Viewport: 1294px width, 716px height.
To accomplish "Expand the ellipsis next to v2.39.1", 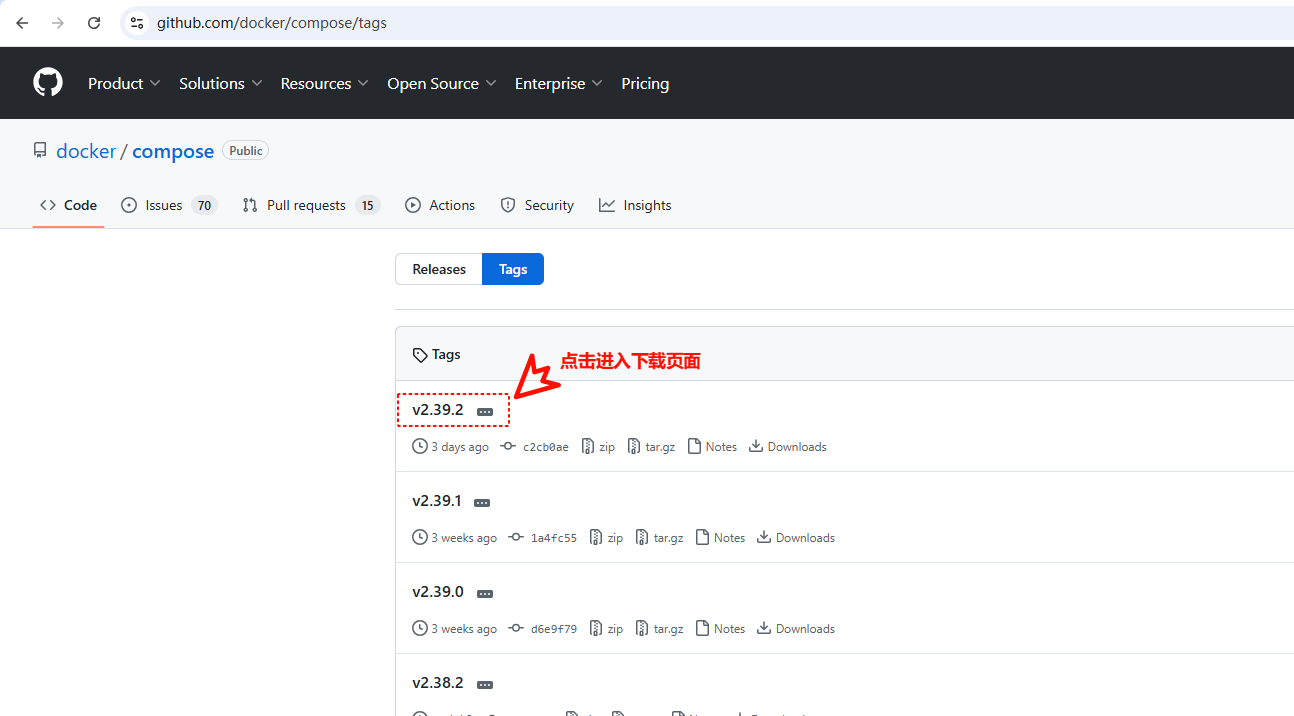I will point(482,503).
